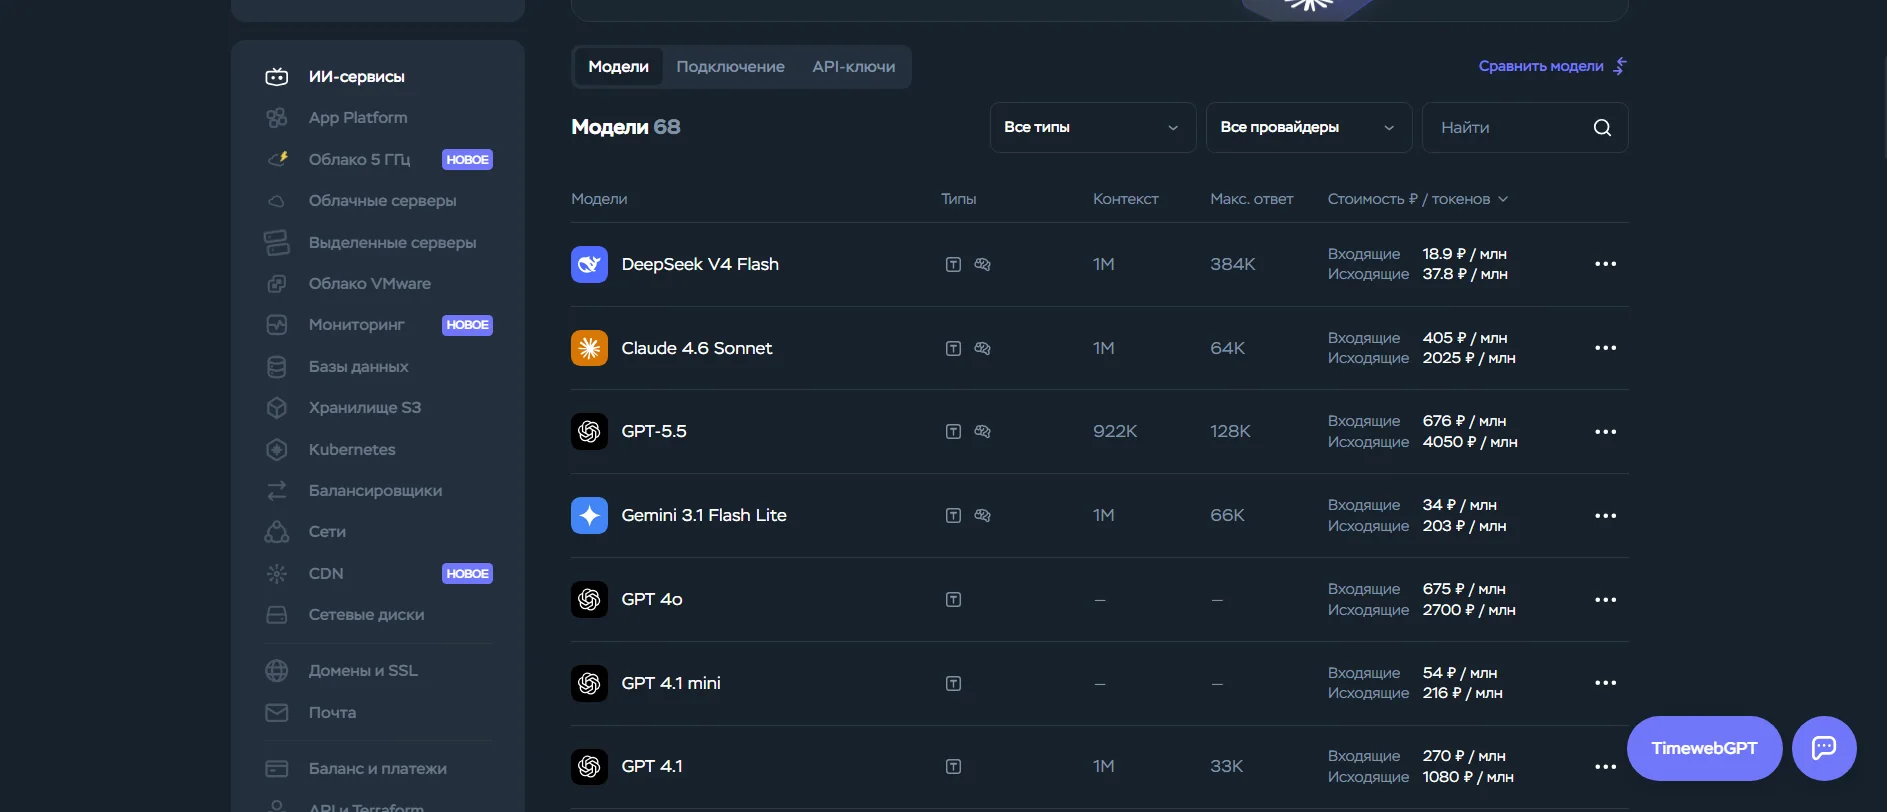This screenshot has height=812, width=1887.
Task: Open more options for GPT 4o
Action: click(x=1606, y=600)
